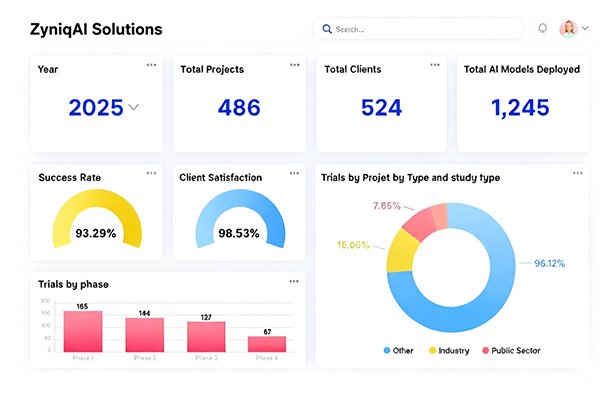This screenshot has height=400, width=600.
Task: Open the notifications bell
Action: coord(543,29)
